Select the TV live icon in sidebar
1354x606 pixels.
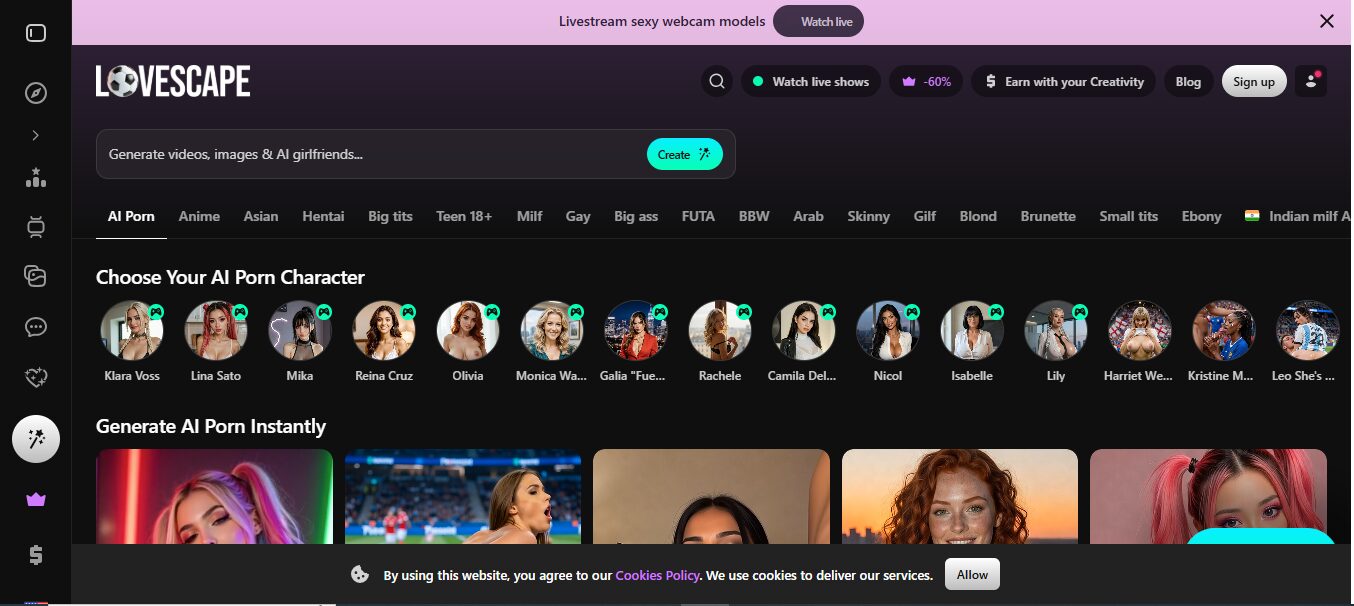pos(36,227)
